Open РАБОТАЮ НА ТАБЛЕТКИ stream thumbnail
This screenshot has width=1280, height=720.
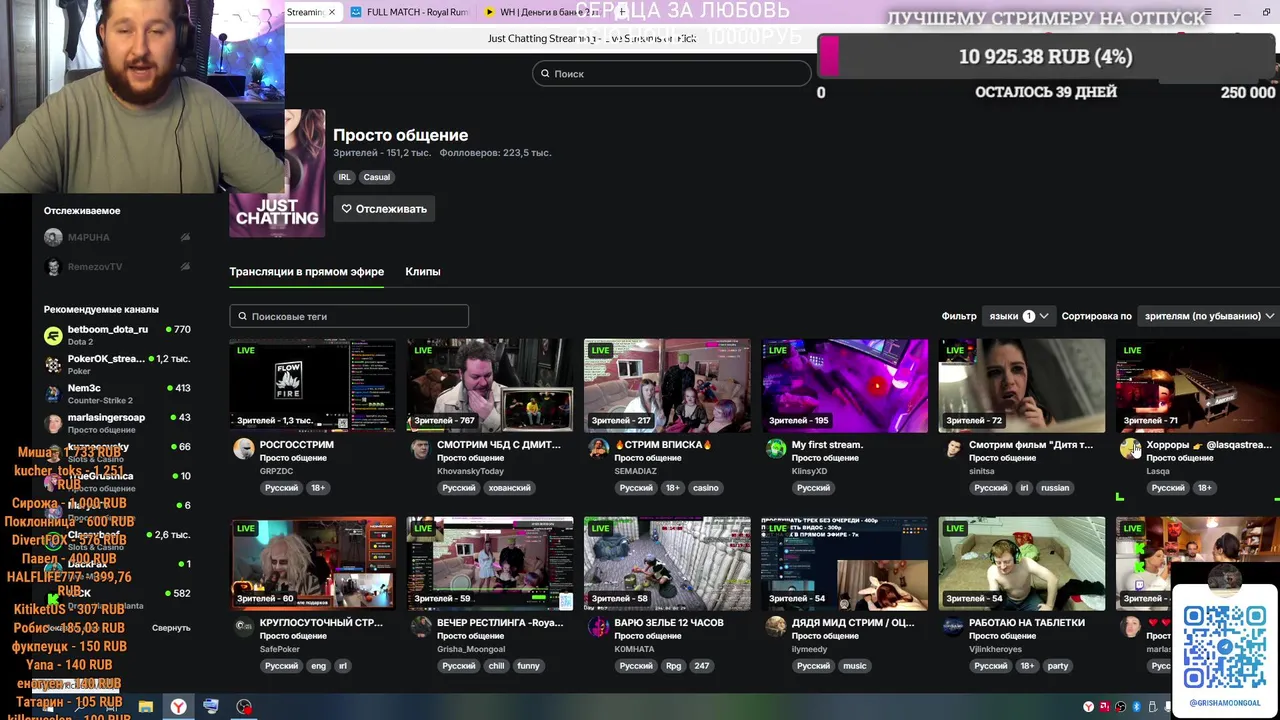coord(1022,563)
